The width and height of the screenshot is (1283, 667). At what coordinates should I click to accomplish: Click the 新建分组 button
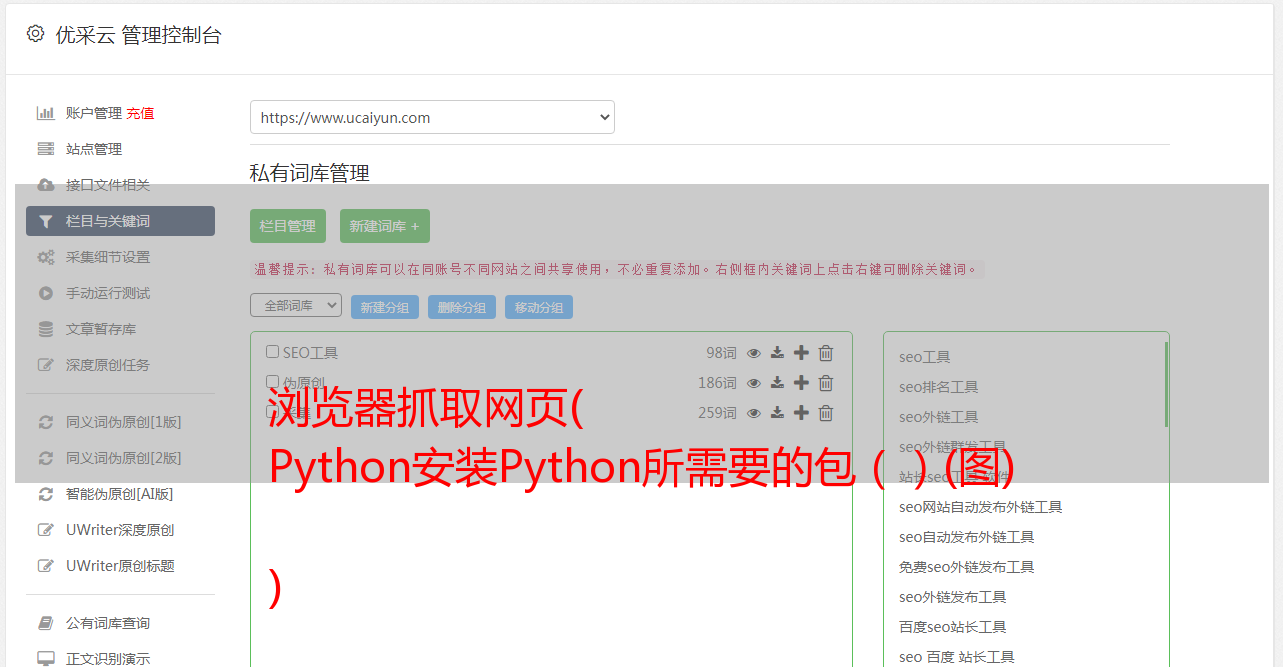point(385,307)
